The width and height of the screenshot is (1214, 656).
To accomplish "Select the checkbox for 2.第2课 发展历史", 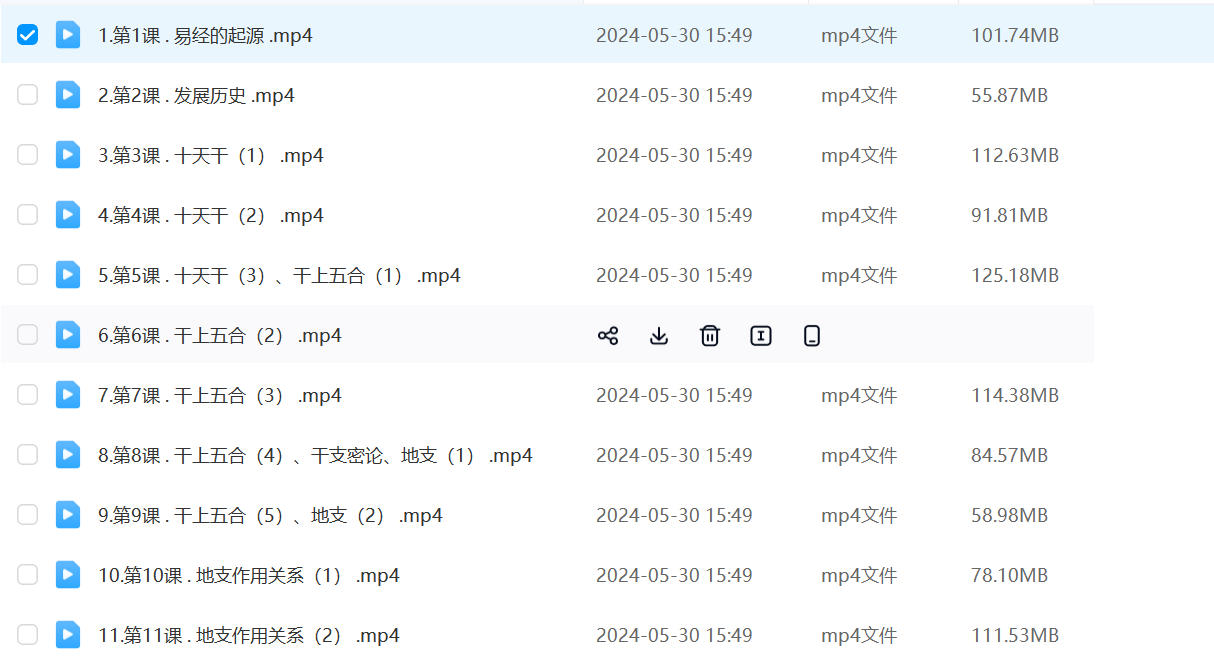I will click(28, 95).
